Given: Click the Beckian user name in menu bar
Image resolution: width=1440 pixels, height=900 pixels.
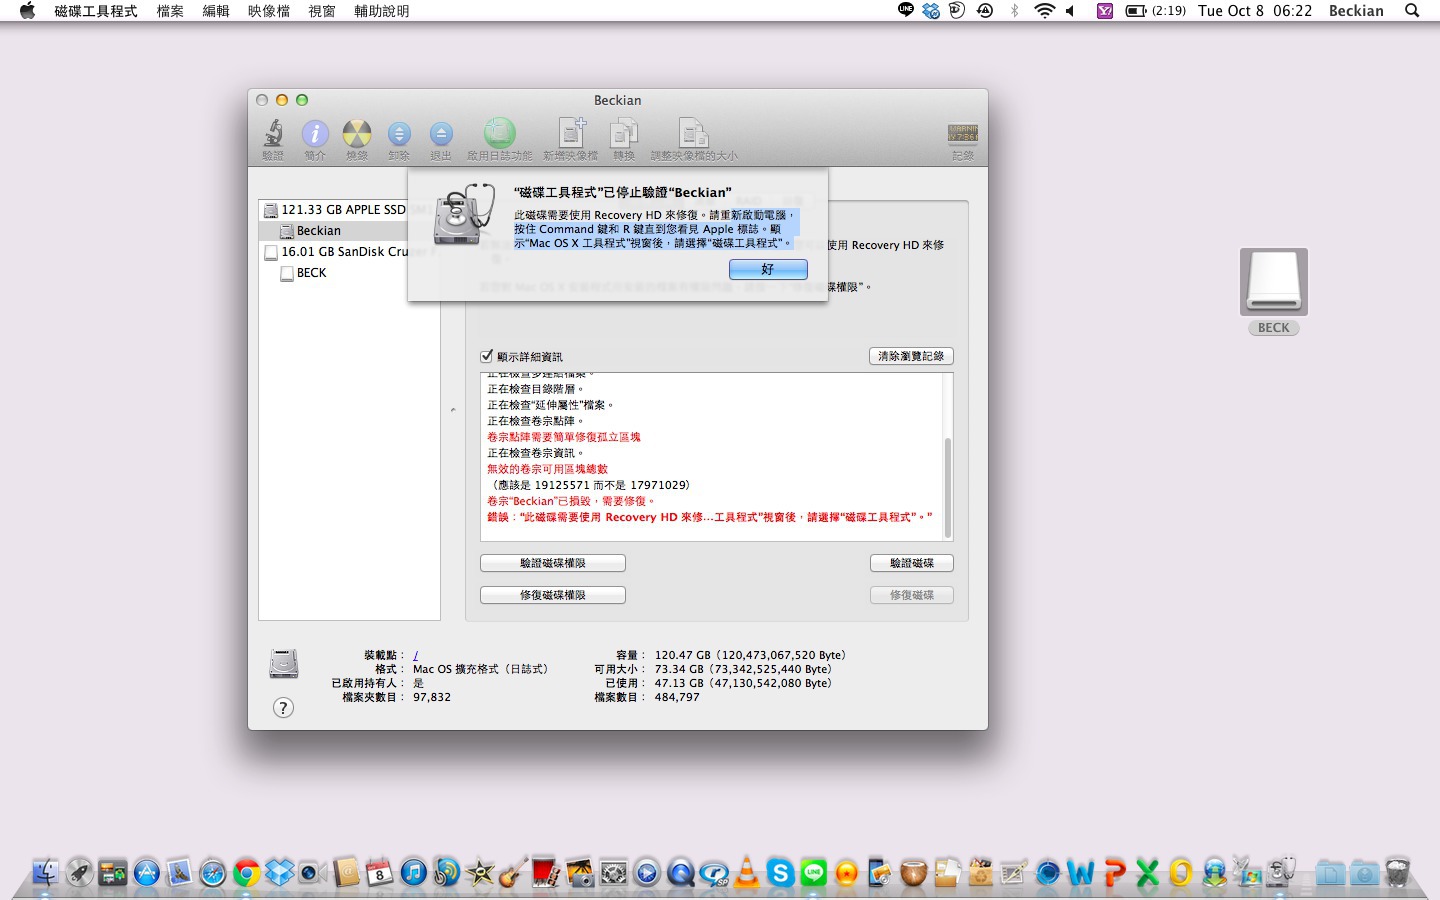Looking at the screenshot, I should [1356, 11].
